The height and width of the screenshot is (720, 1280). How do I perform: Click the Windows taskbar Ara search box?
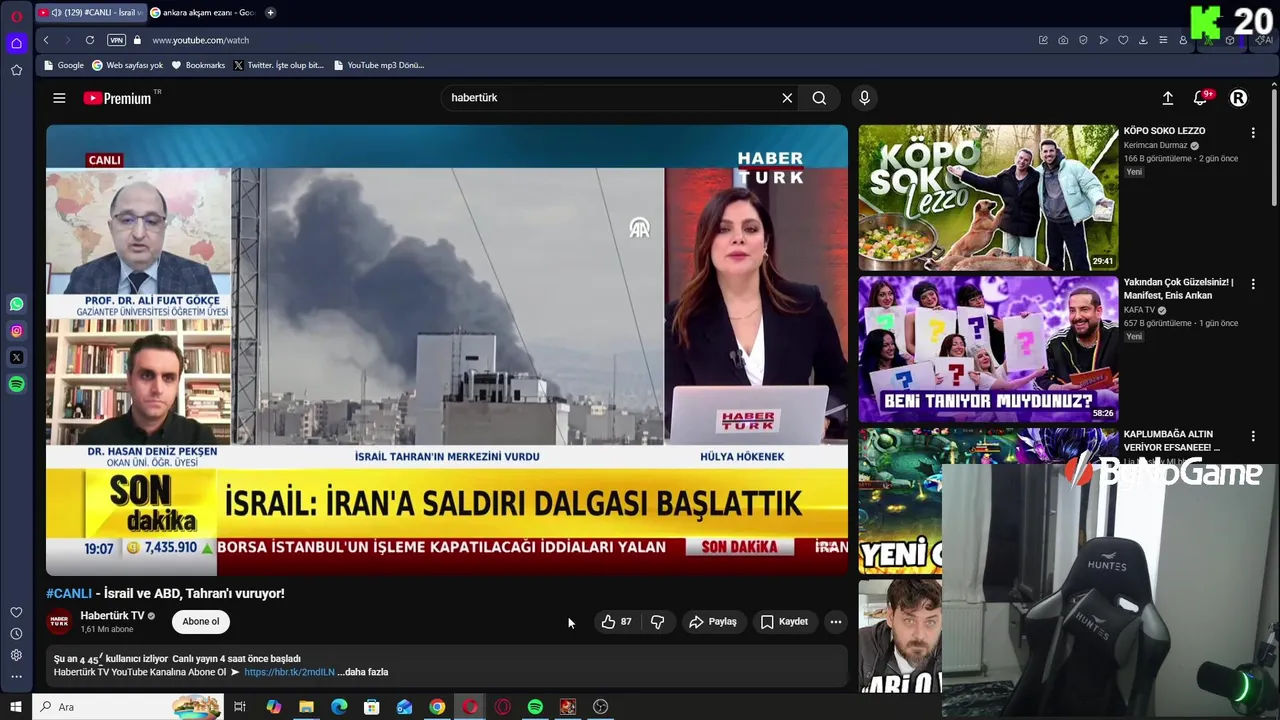(x=128, y=707)
